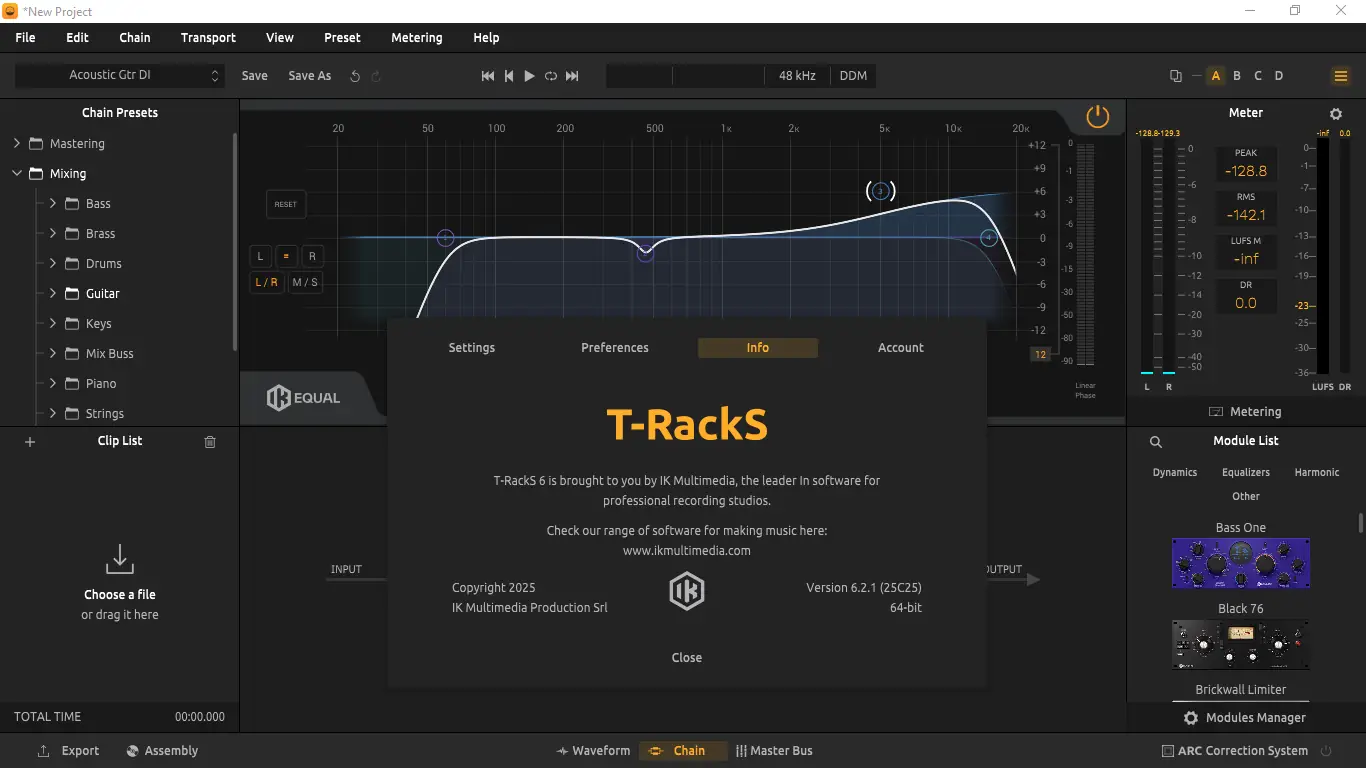
Task: Switch to the Preferences tab
Action: point(615,348)
